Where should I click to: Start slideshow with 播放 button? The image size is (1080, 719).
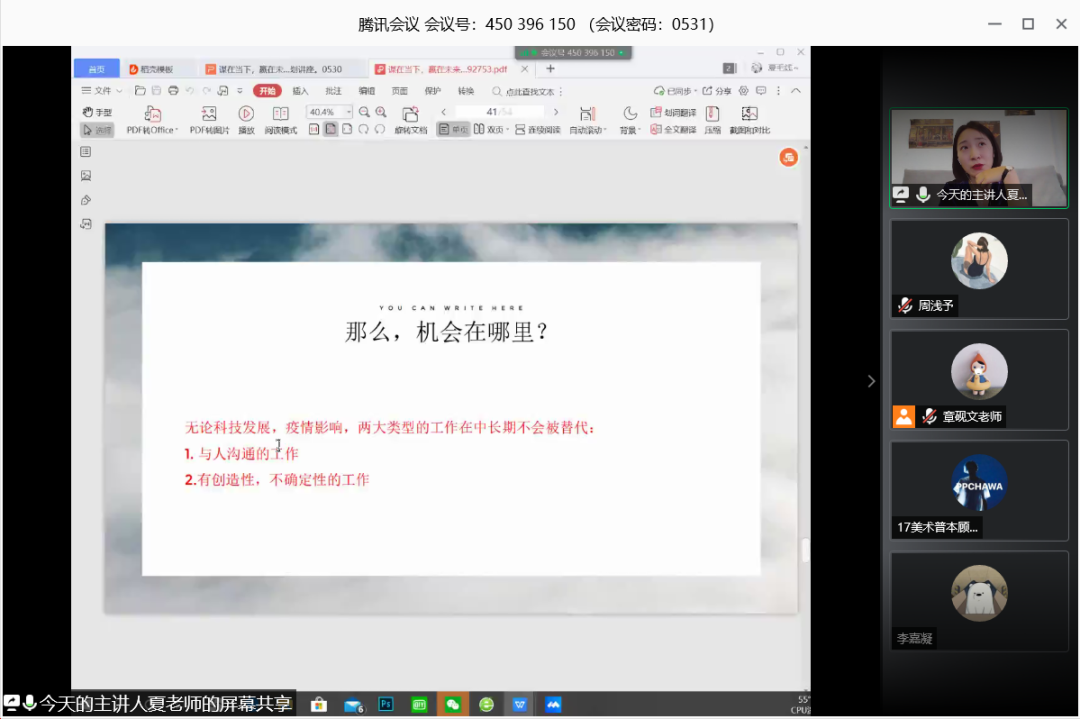pos(246,114)
